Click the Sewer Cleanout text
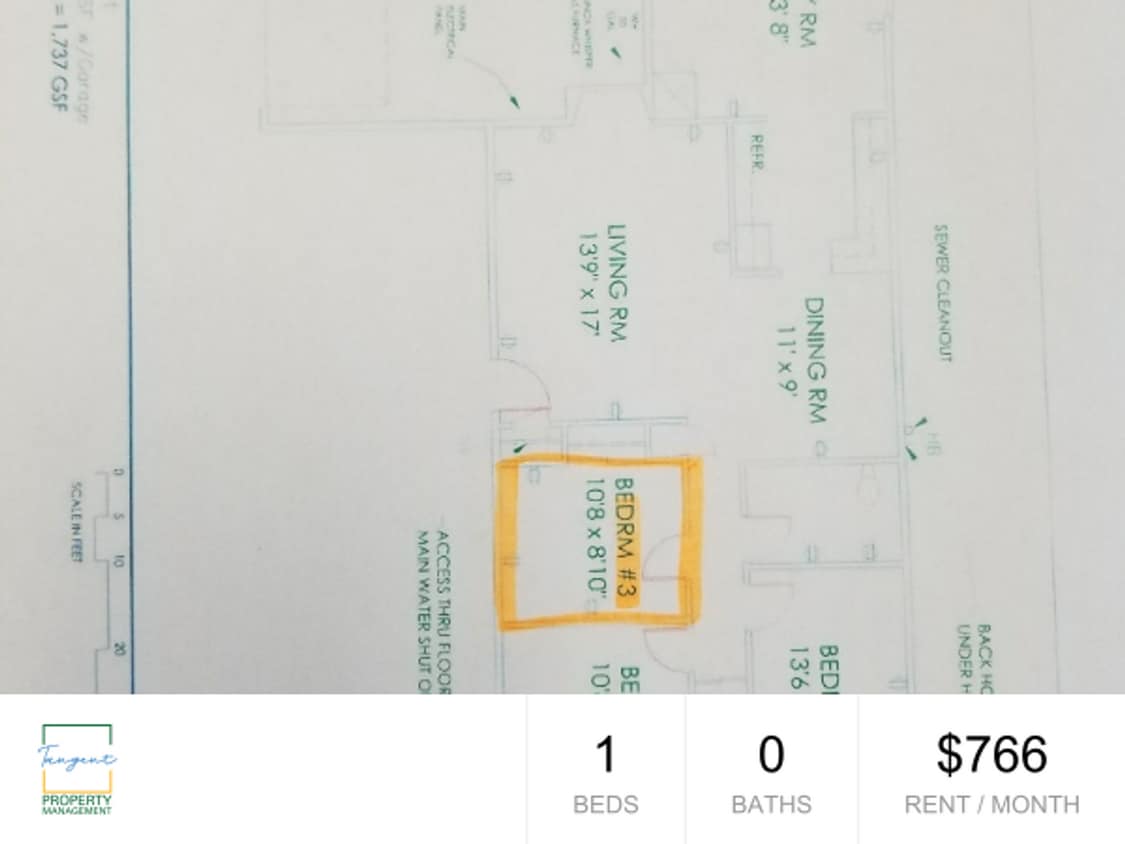 [x=942, y=293]
